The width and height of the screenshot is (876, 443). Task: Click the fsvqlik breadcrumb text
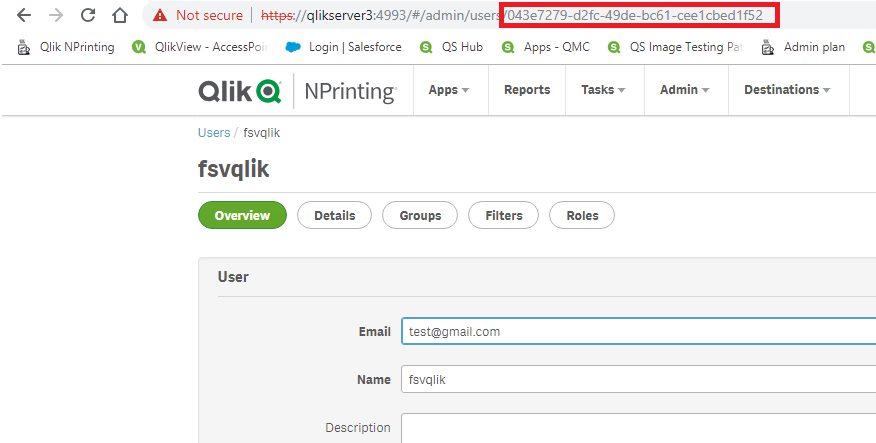pos(261,133)
